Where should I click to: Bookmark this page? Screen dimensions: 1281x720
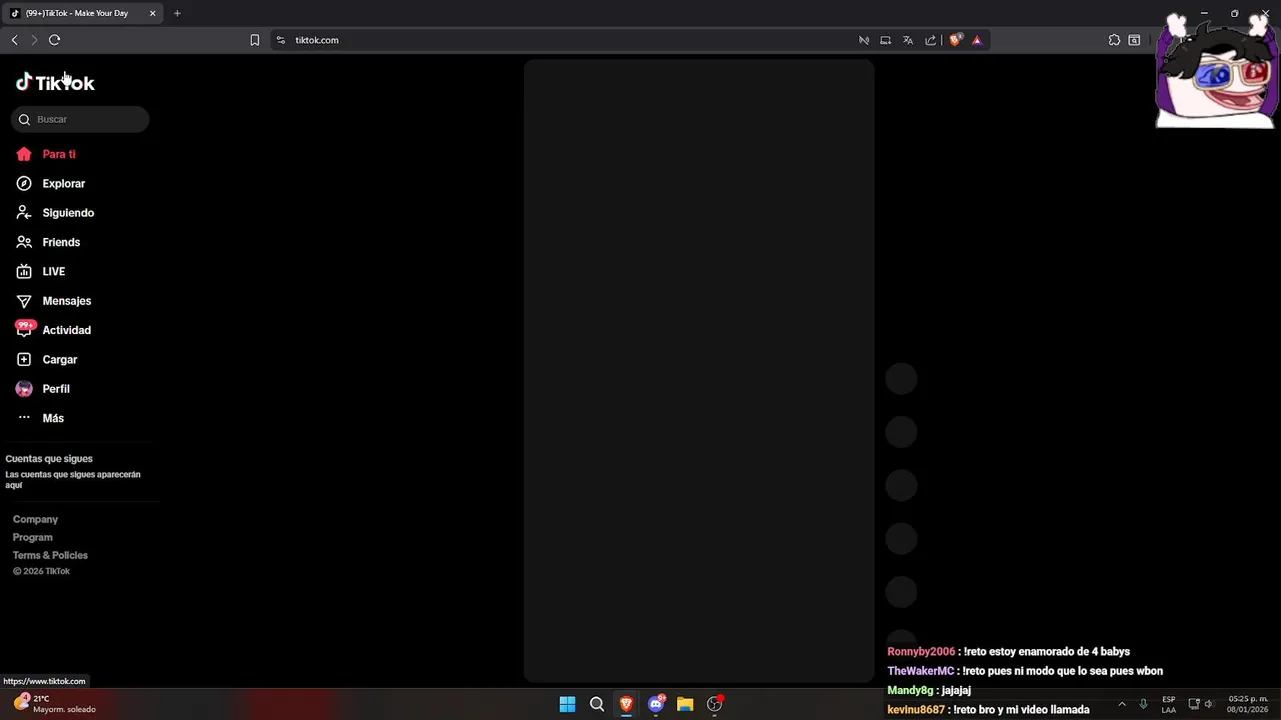click(x=254, y=40)
